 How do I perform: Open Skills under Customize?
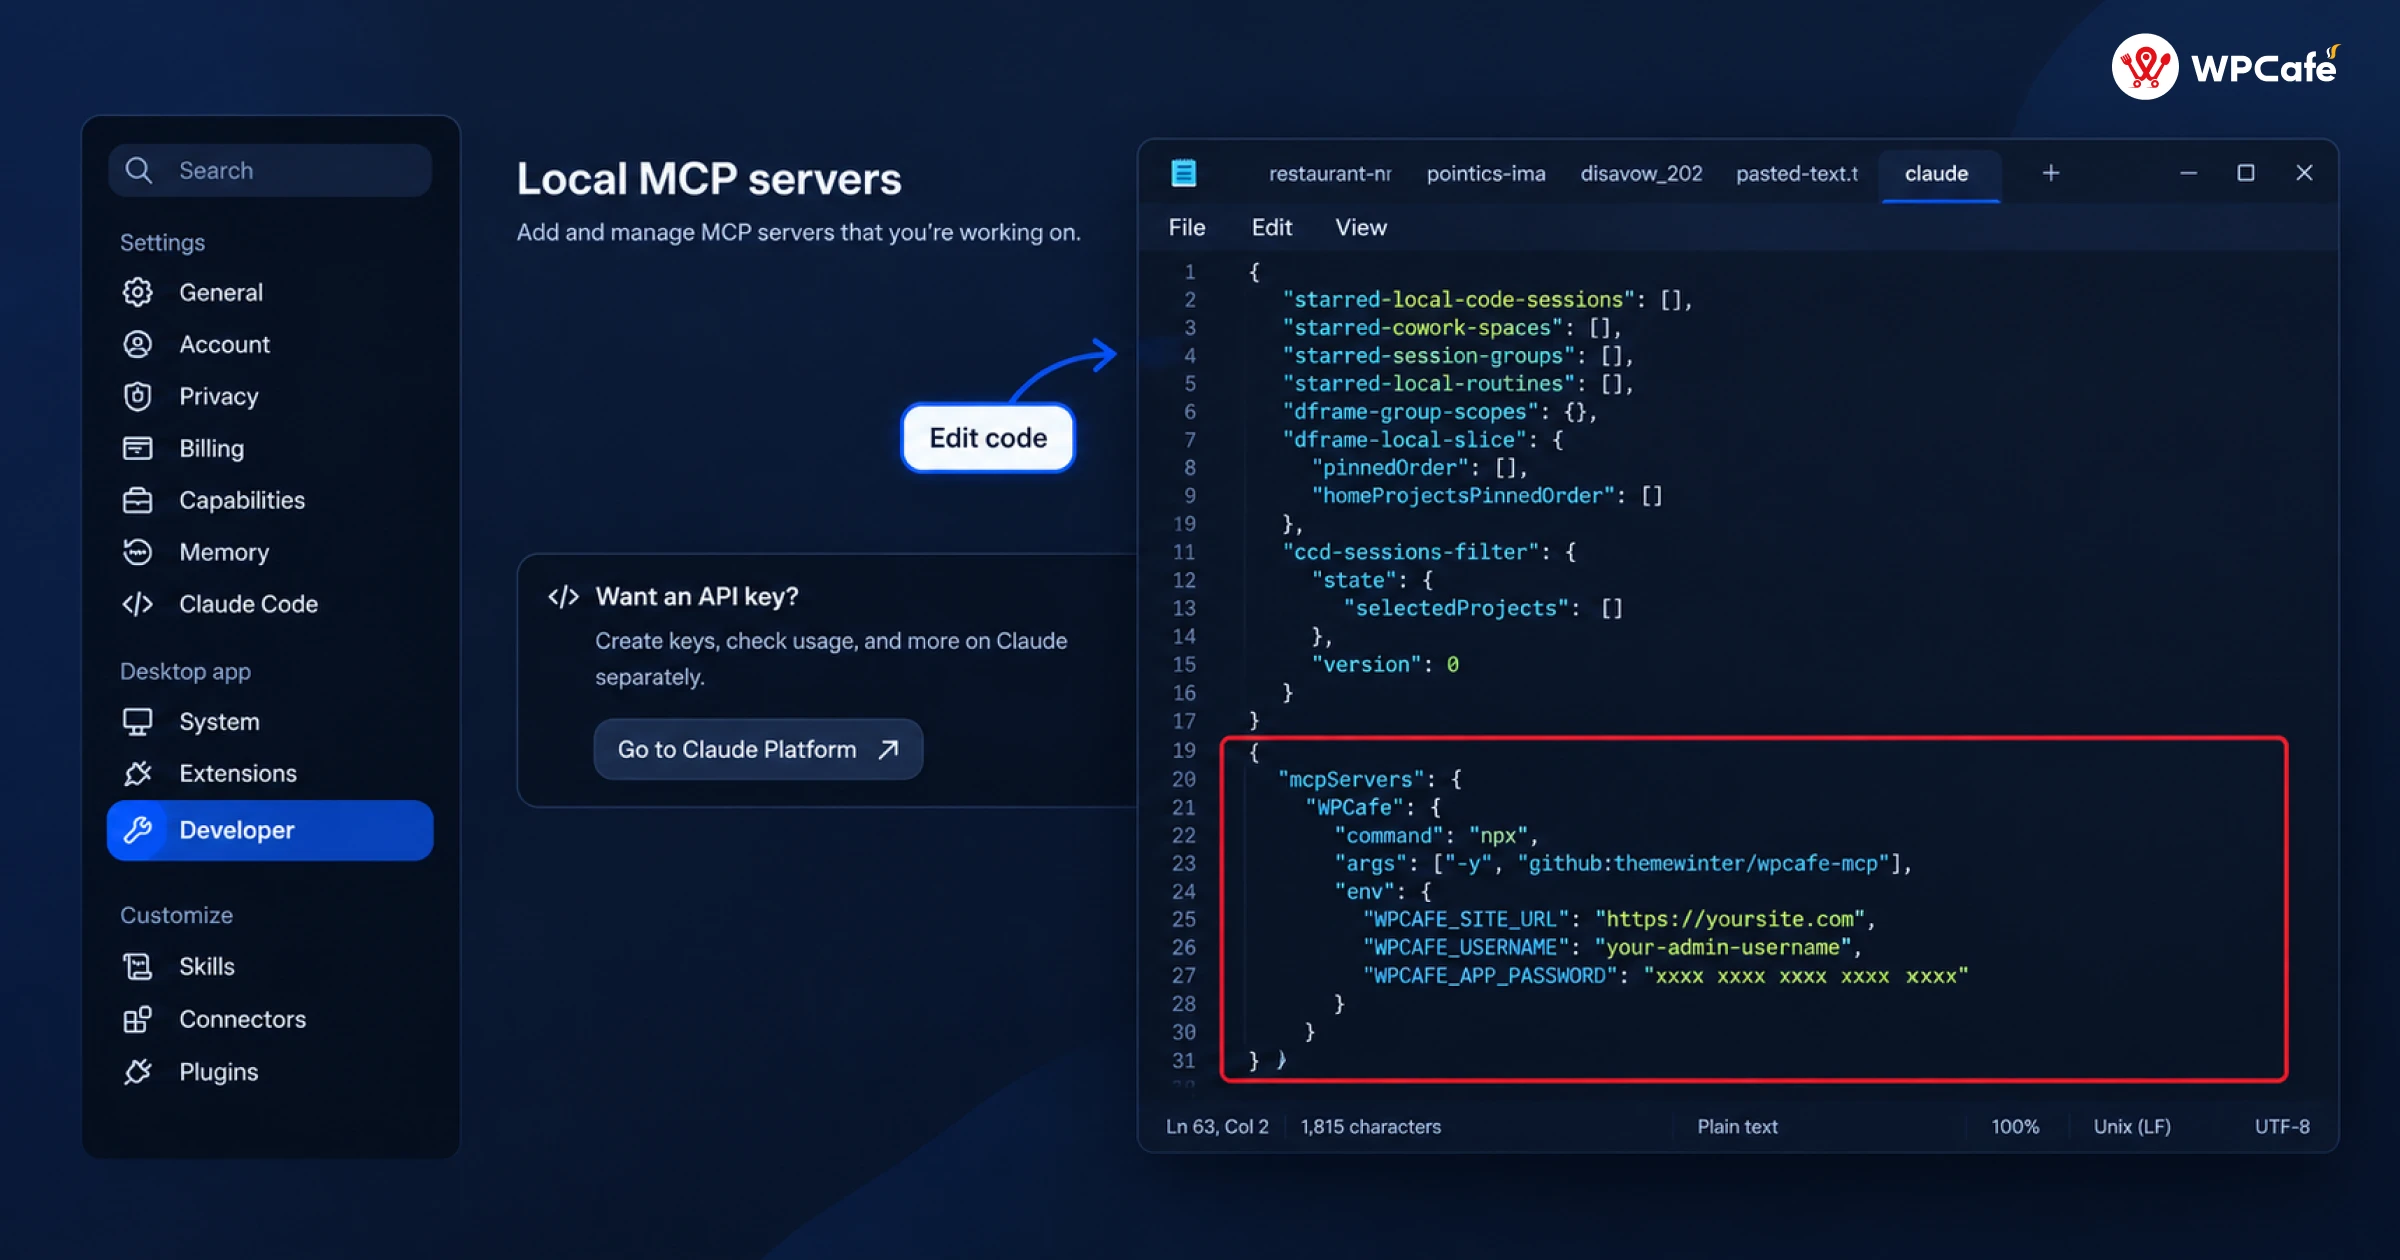pos(207,966)
